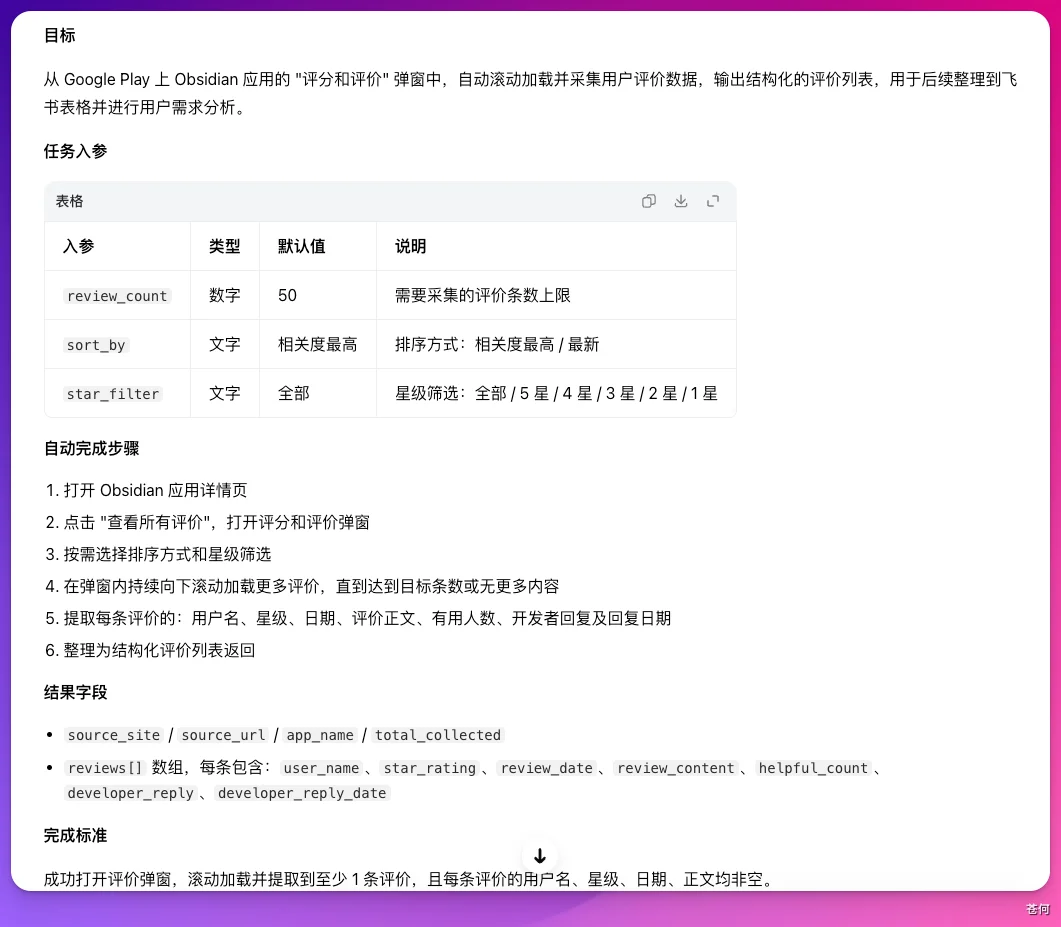The image size is (1061, 927).
Task: Expand the table to fullscreen view
Action: point(713,201)
